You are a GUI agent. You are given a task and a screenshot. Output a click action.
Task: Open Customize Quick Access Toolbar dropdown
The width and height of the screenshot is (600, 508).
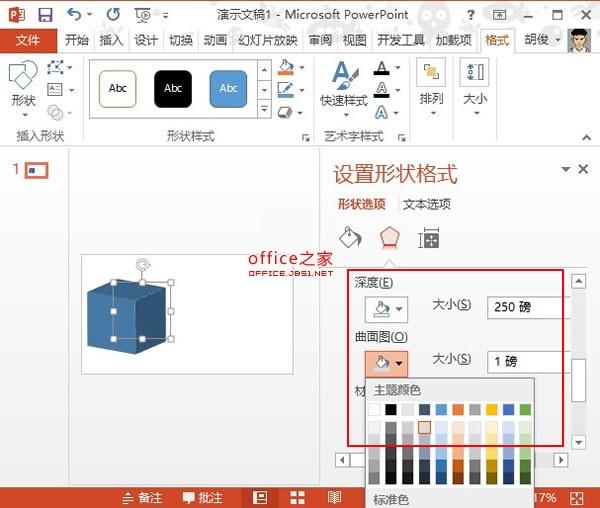point(165,16)
